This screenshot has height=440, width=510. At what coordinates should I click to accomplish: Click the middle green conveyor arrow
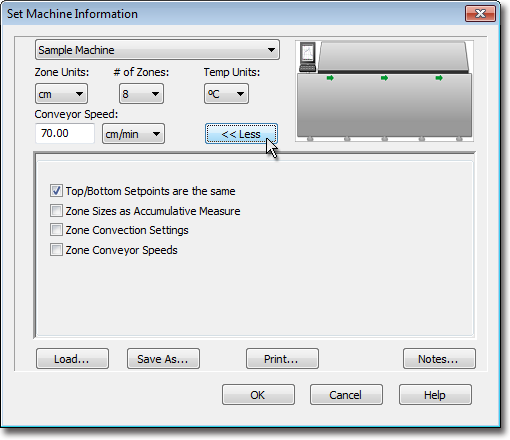[x=384, y=78]
